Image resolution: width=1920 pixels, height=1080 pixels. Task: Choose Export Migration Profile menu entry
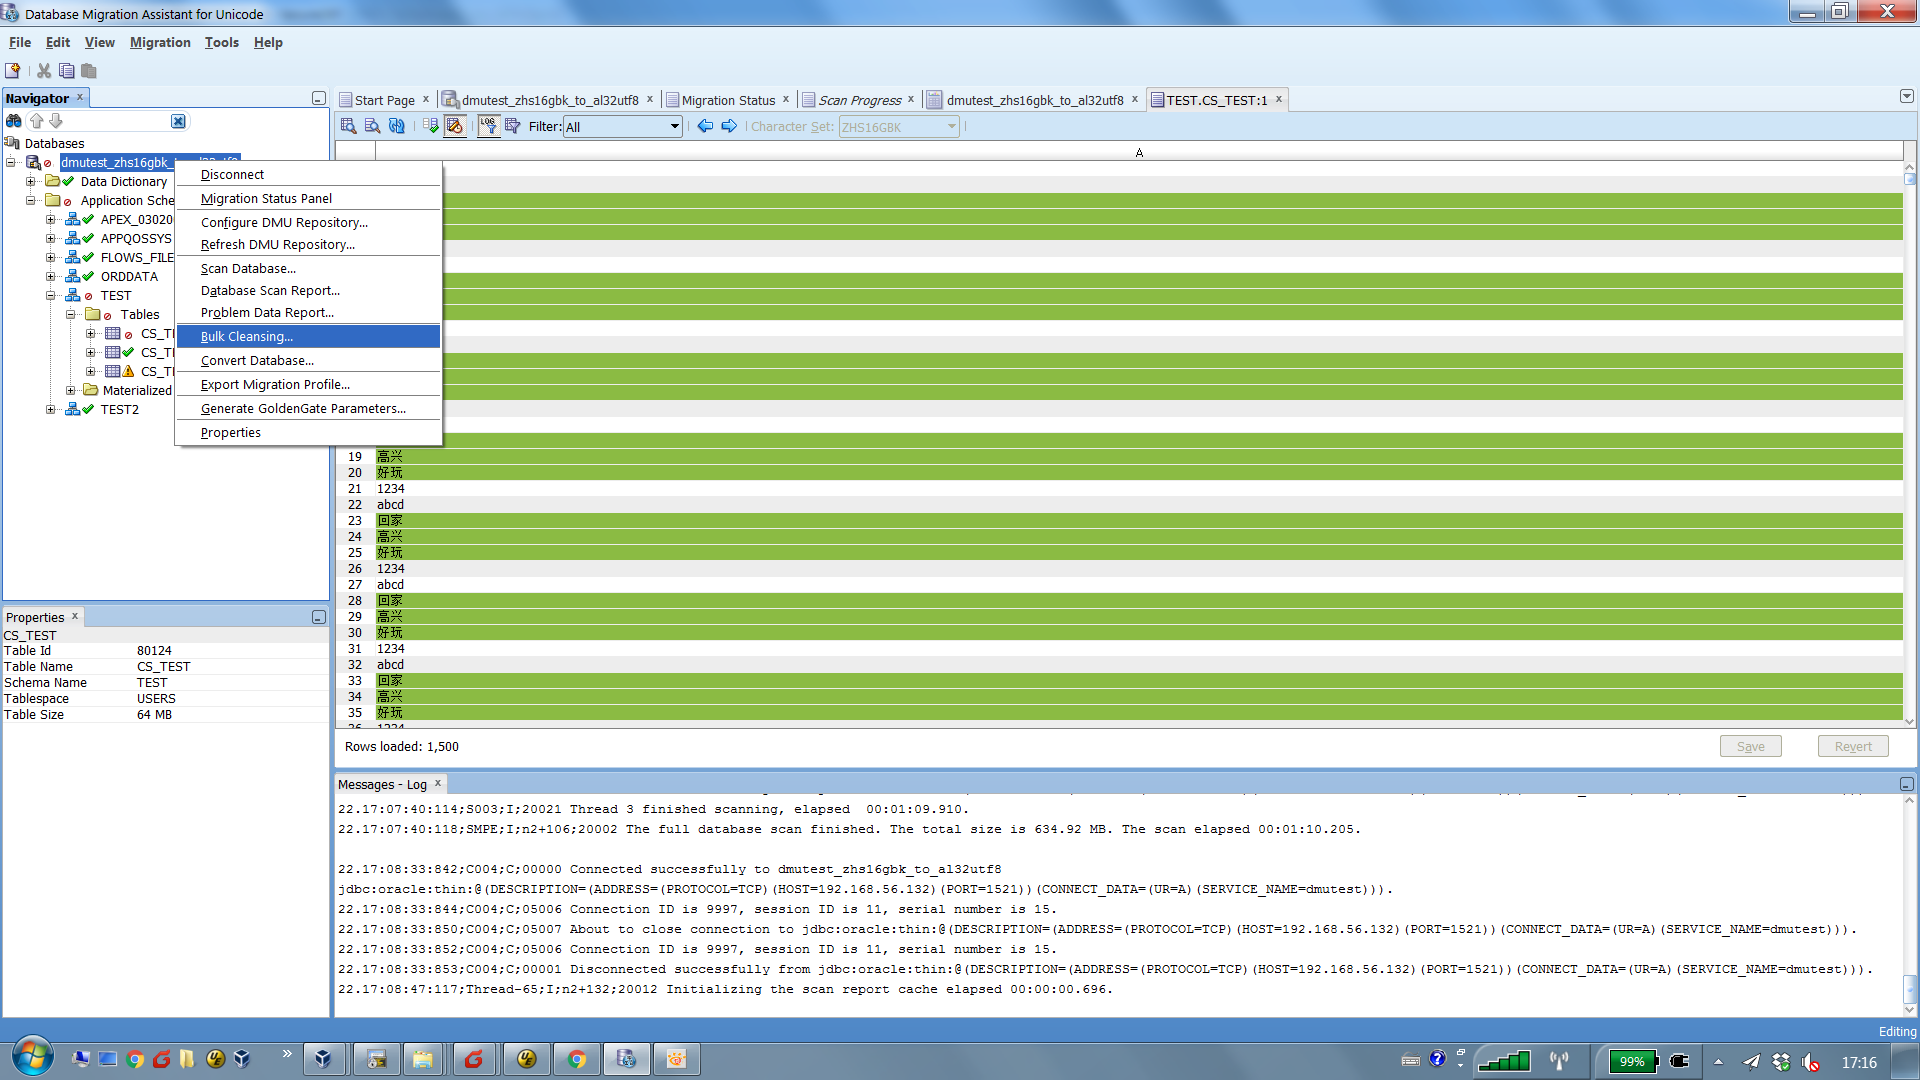tap(308, 384)
